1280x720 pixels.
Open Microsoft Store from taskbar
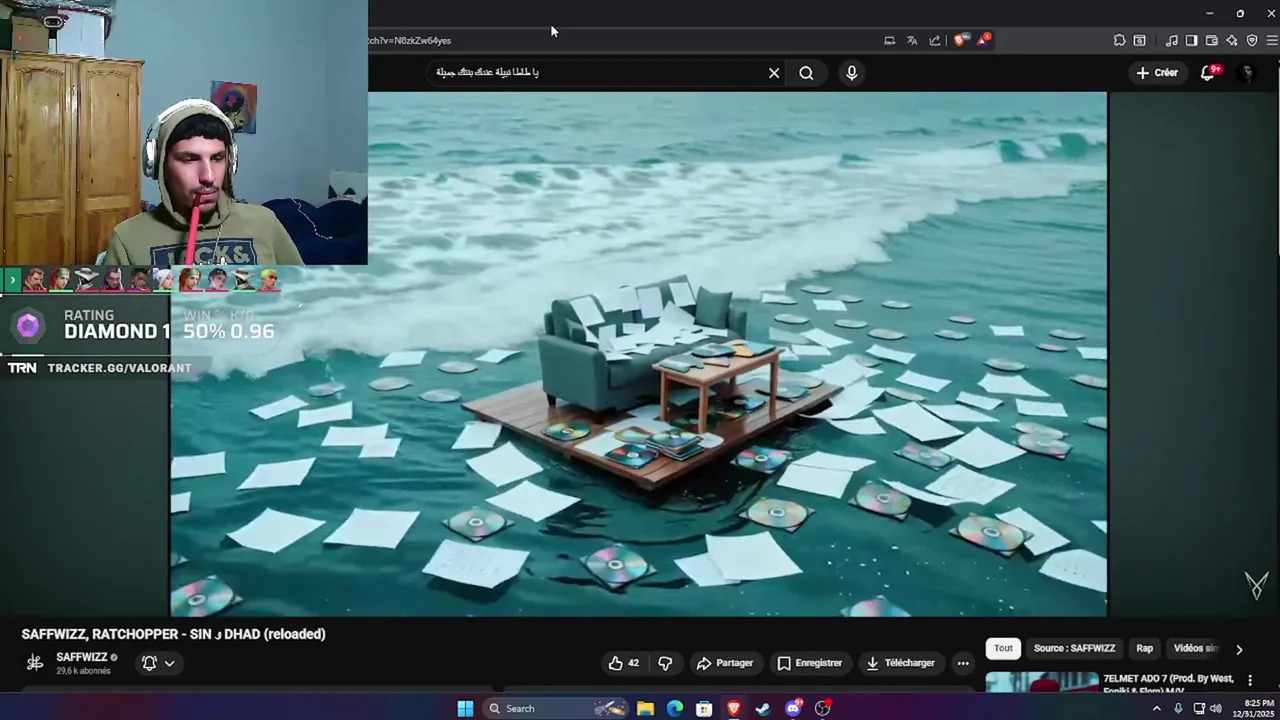[x=704, y=708]
